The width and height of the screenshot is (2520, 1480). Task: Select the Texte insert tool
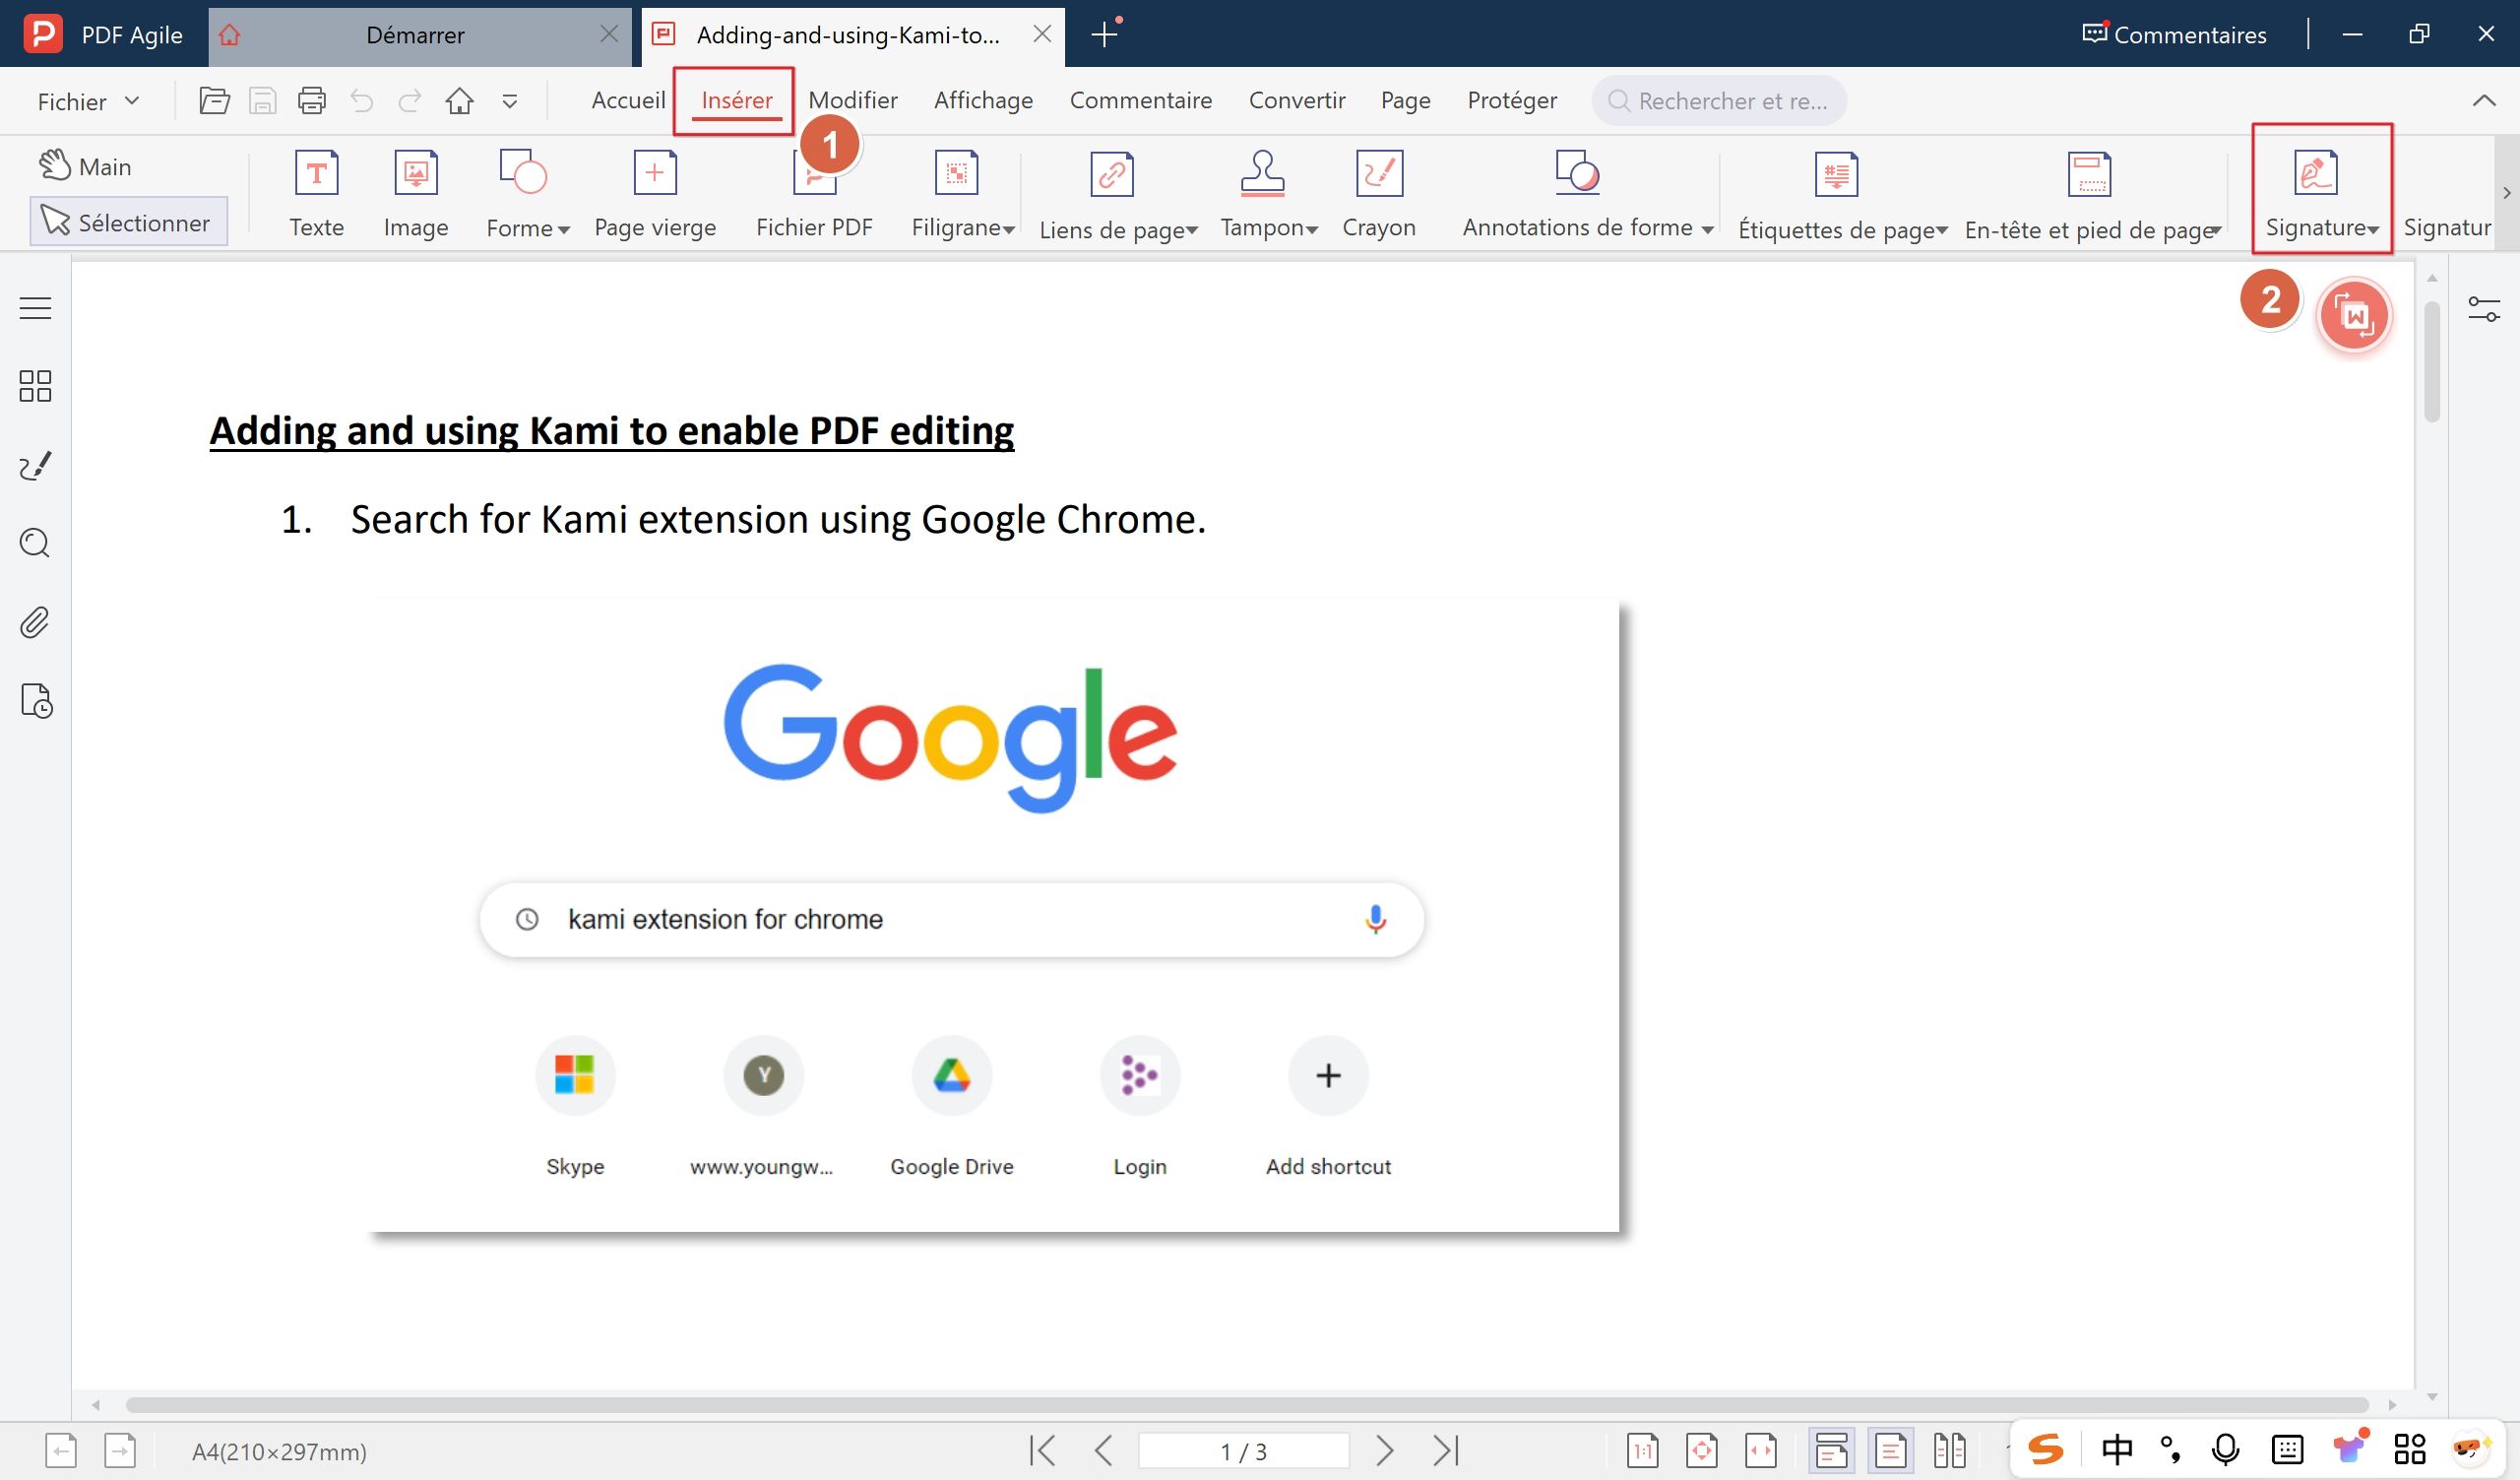pos(316,194)
